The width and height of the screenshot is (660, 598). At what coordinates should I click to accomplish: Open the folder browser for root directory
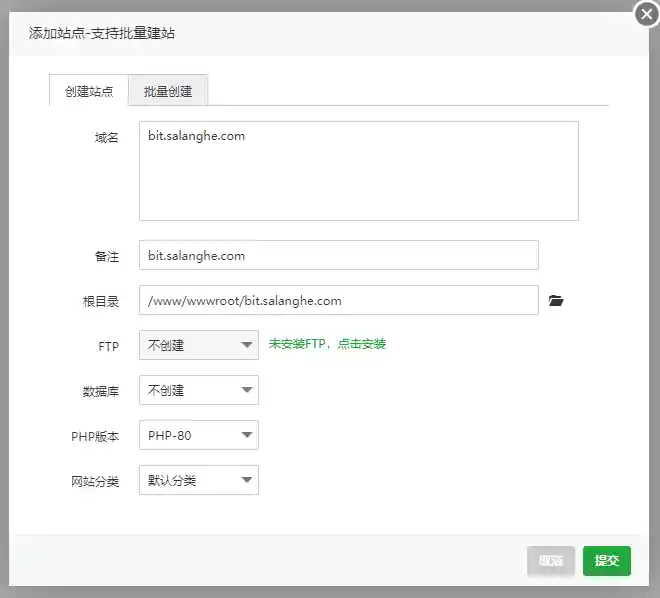tap(556, 300)
